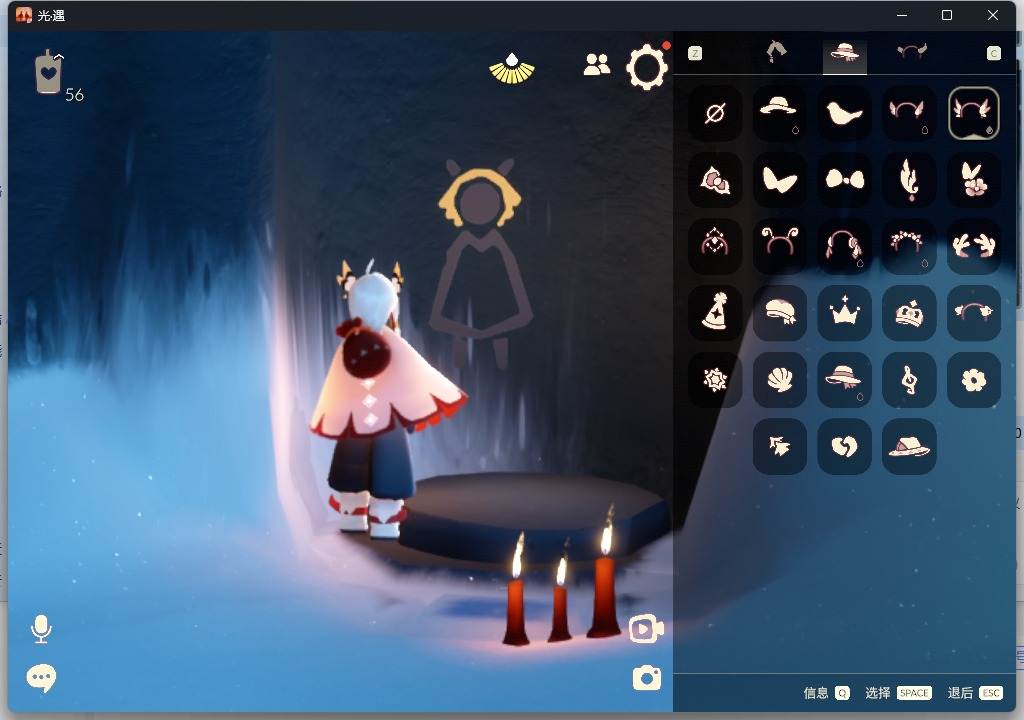Screen dimensions: 1024x720
Task: Choose the flat brimmed hat in last row
Action: (908, 446)
